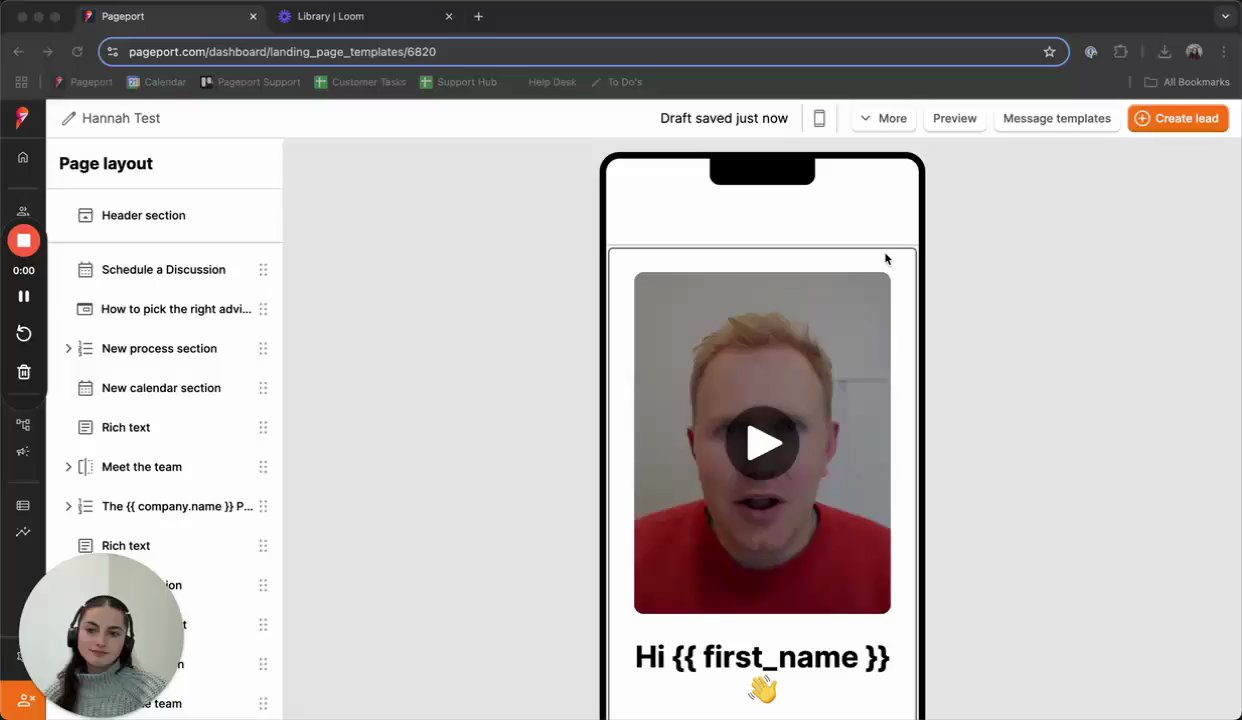Screen dimensions: 1242x720
Task: Open the Calendar bookmark
Action: tap(156, 82)
